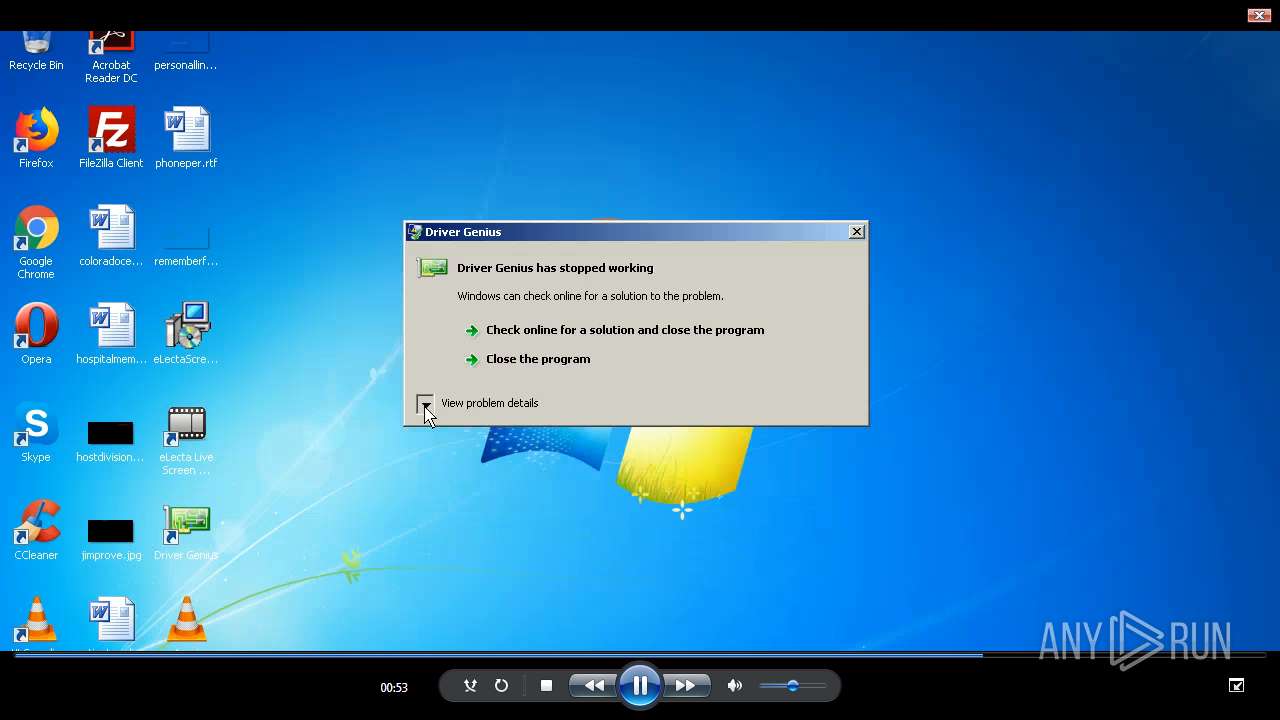Screen dimensions: 1280x720
Task: Select the hostdivision... desktop file
Action: pyautogui.click(x=111, y=440)
